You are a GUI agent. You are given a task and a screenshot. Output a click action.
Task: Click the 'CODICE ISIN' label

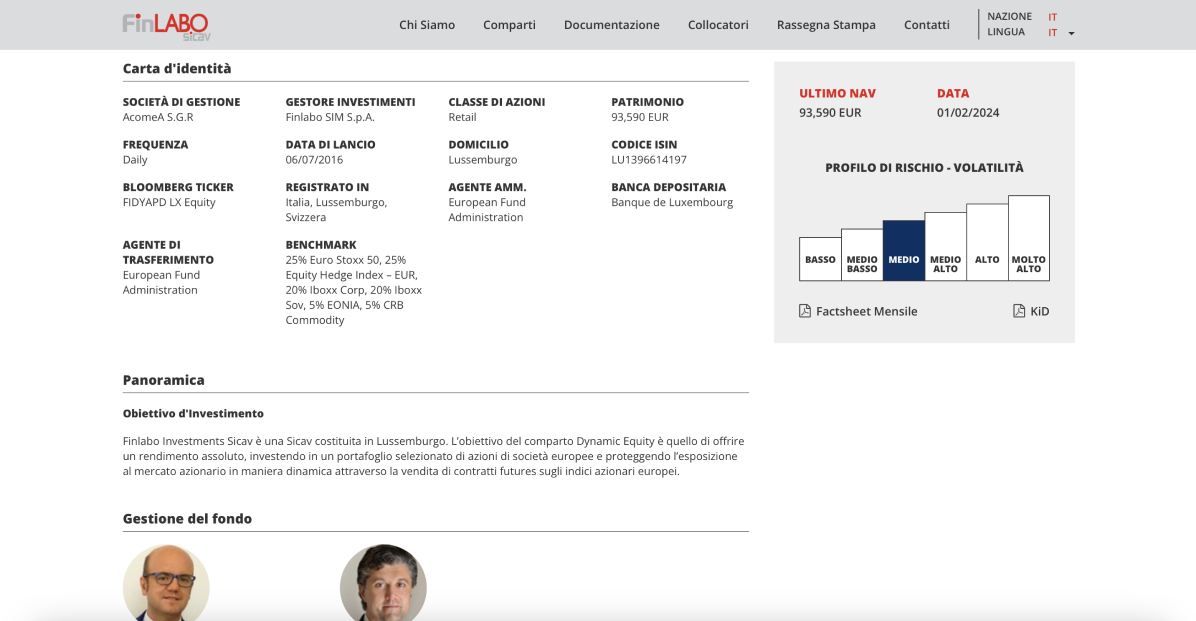644,145
